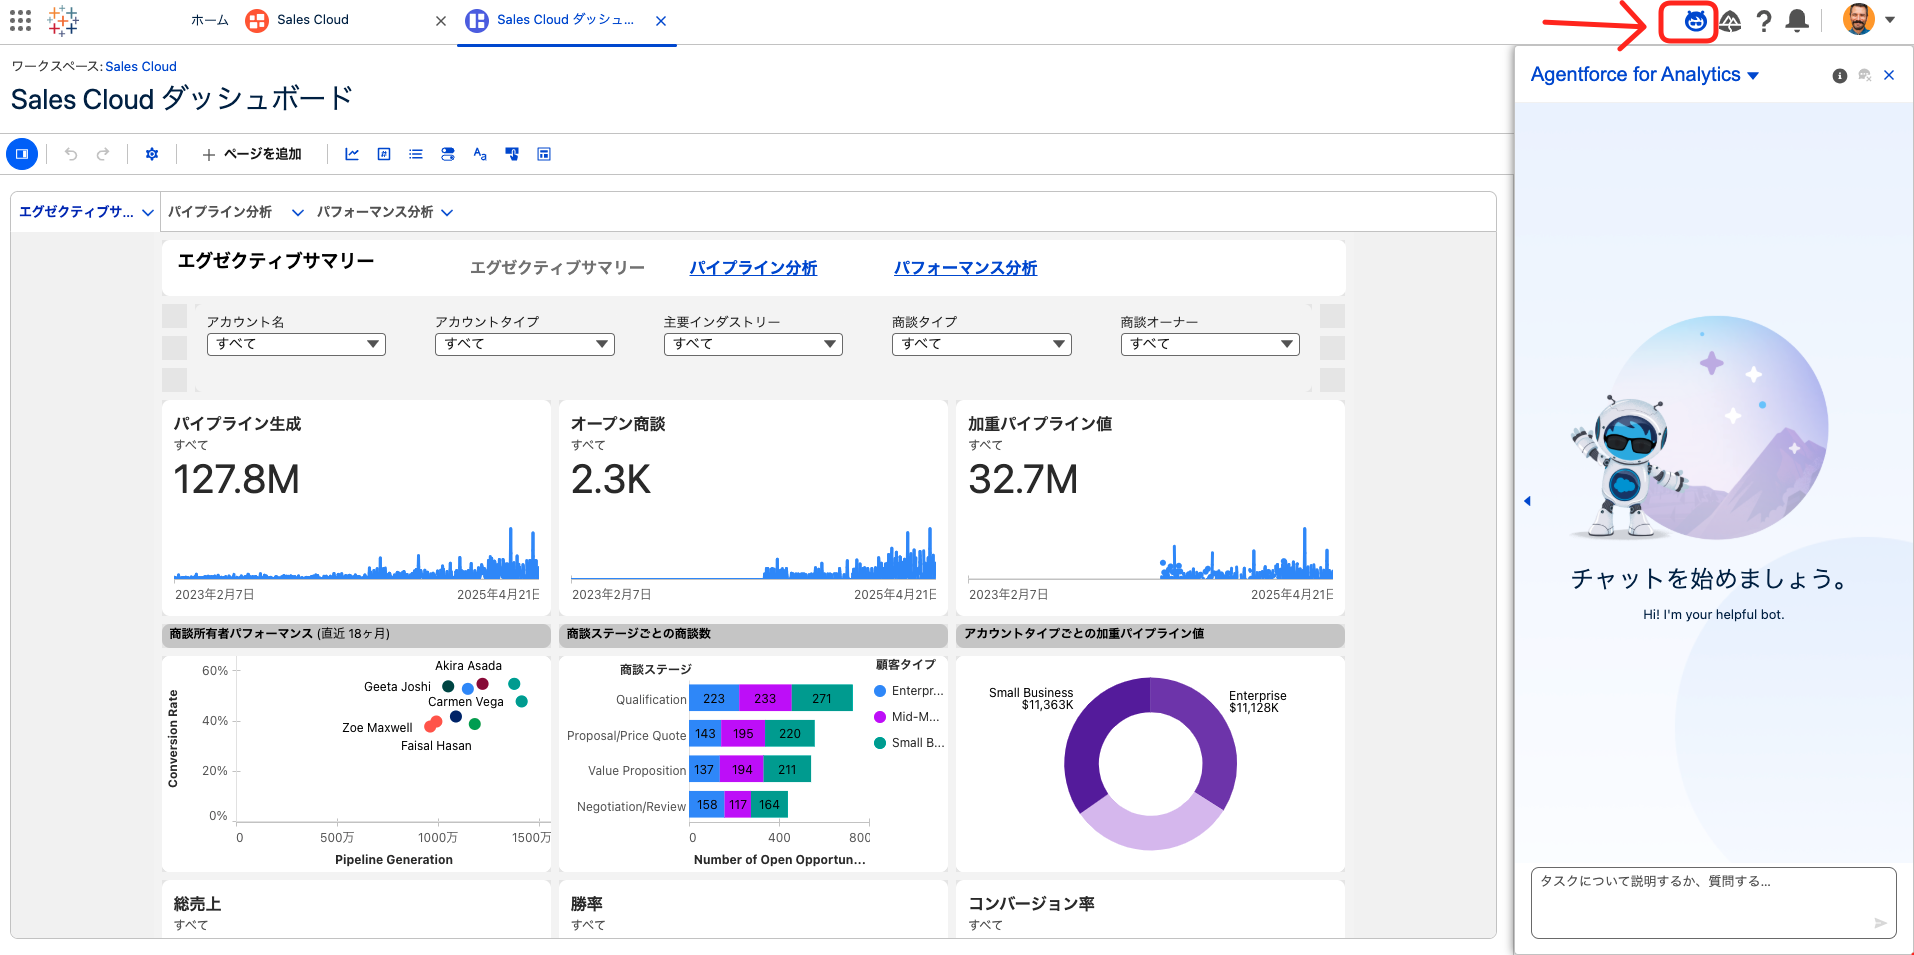Click the list widget toolbar icon
Screen dimensions: 1914x955
point(416,154)
